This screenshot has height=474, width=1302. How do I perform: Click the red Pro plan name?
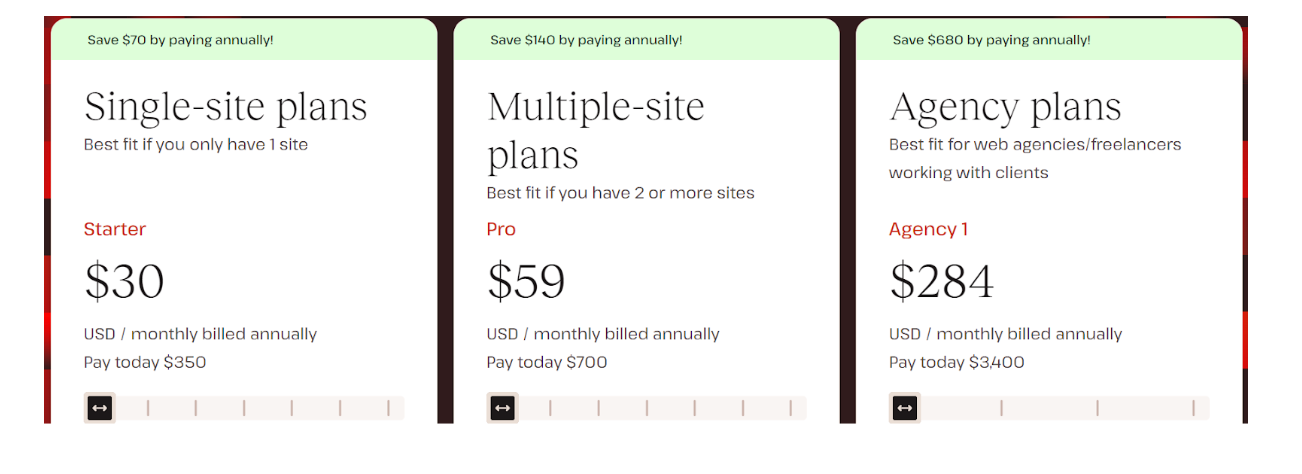(501, 229)
